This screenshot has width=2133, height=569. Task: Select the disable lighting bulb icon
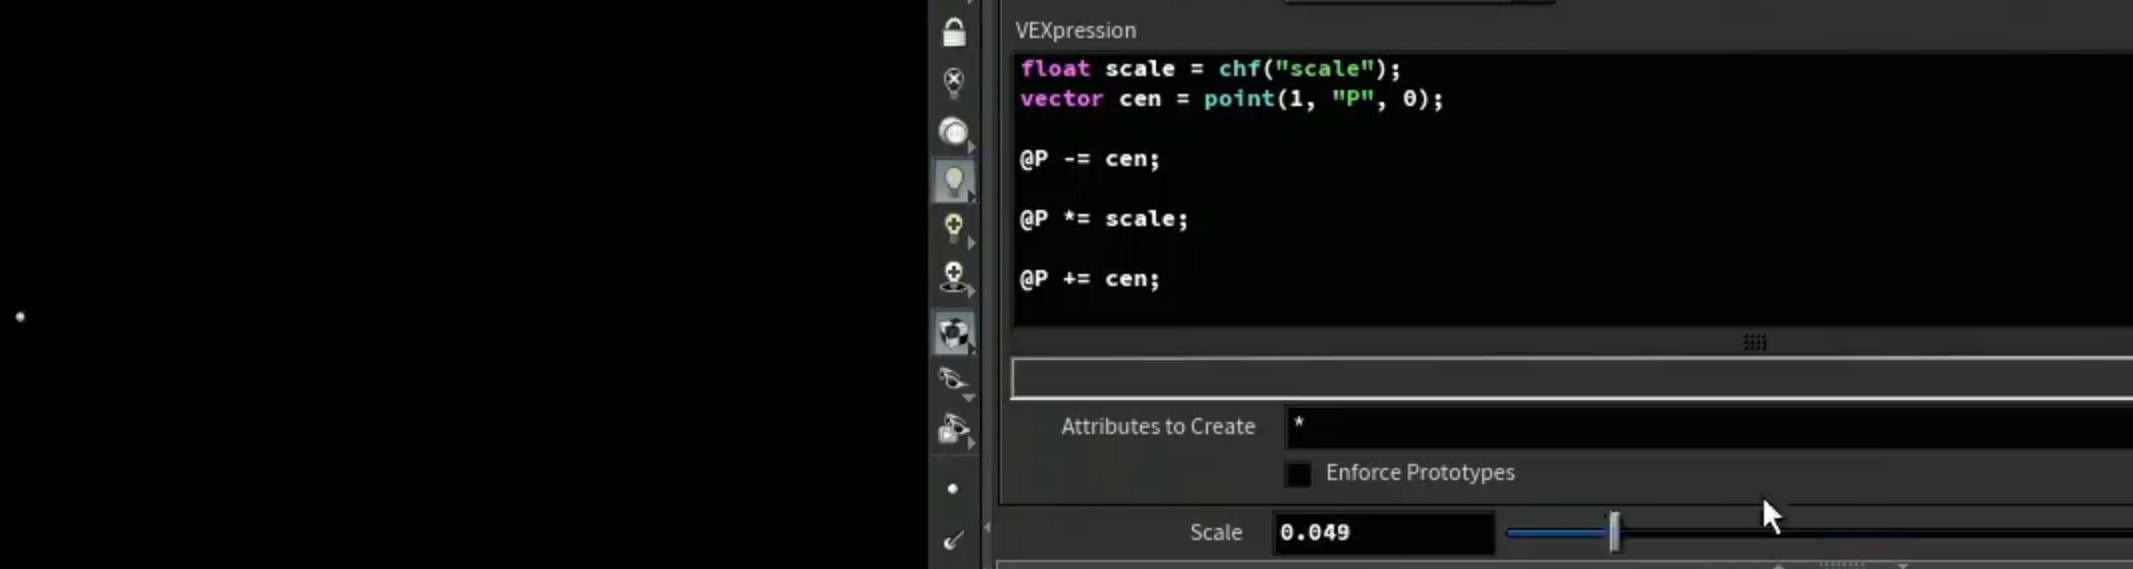(x=954, y=82)
